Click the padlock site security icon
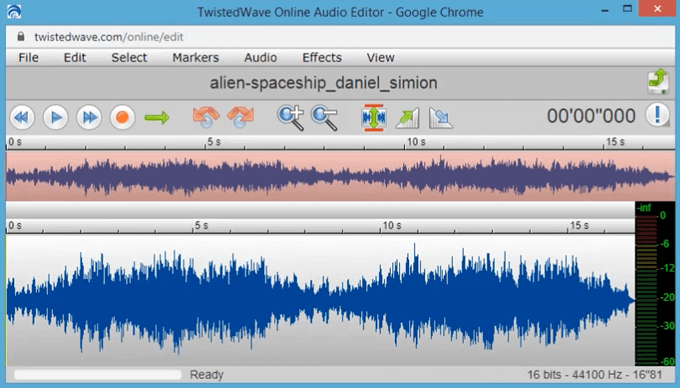680x388 pixels. click(x=20, y=36)
